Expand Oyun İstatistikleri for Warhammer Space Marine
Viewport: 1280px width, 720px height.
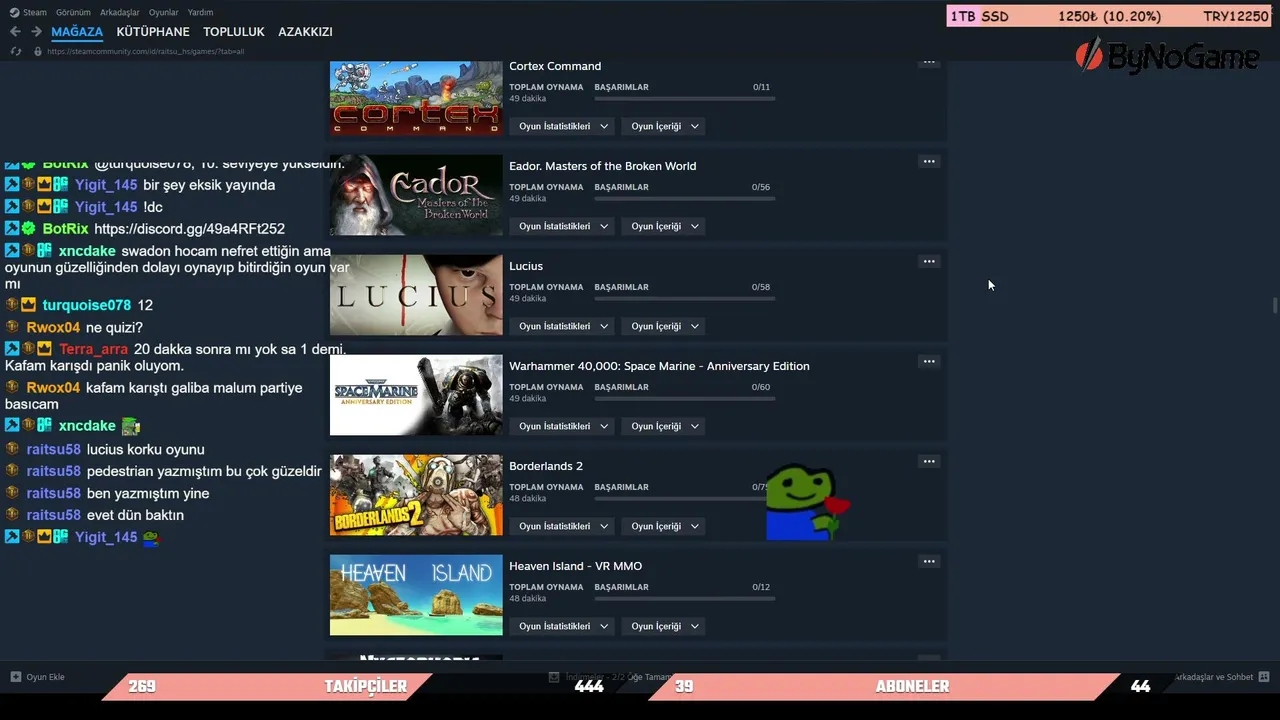pyautogui.click(x=563, y=426)
